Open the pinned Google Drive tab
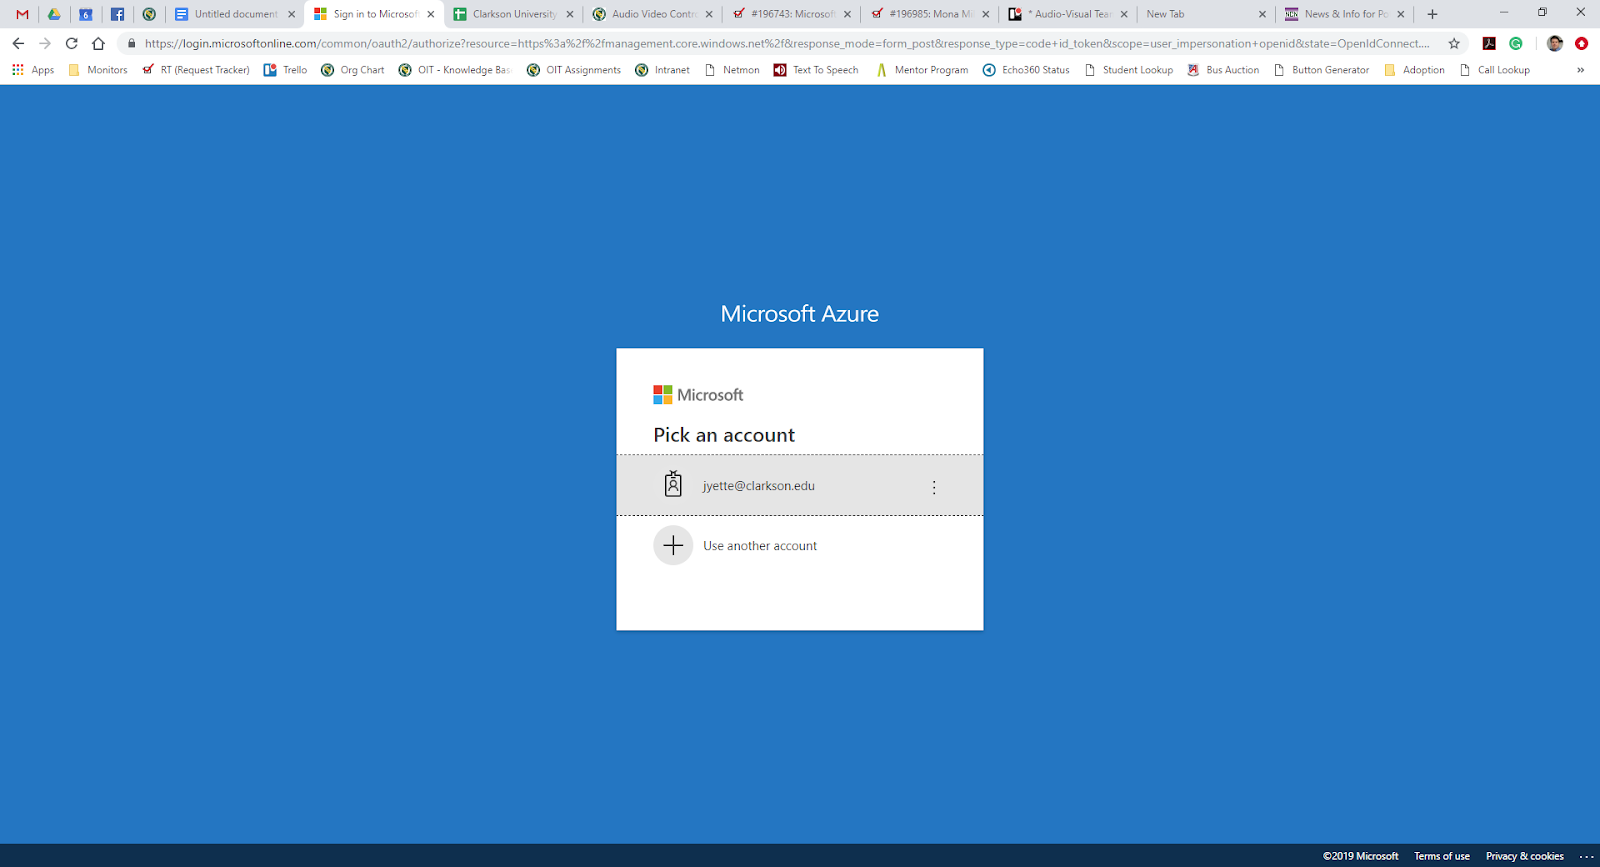The width and height of the screenshot is (1600, 867). click(54, 14)
